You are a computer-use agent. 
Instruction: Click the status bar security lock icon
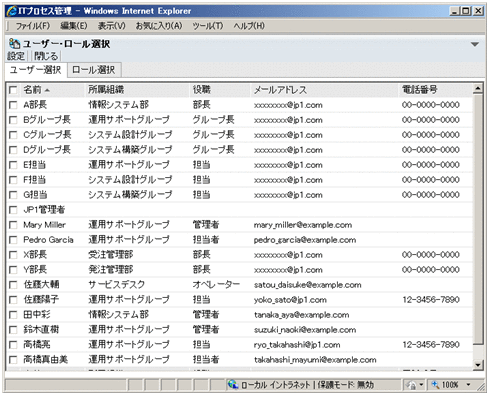pos(412,385)
